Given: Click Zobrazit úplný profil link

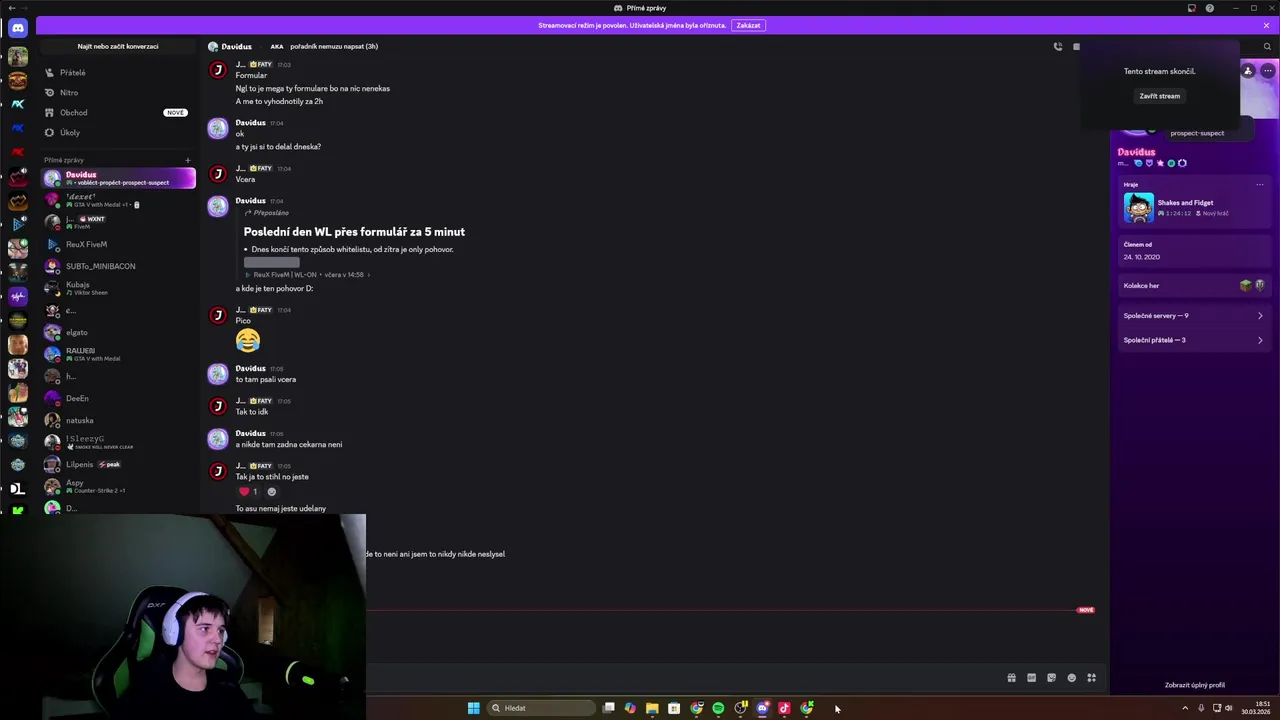Looking at the screenshot, I should [x=1195, y=685].
